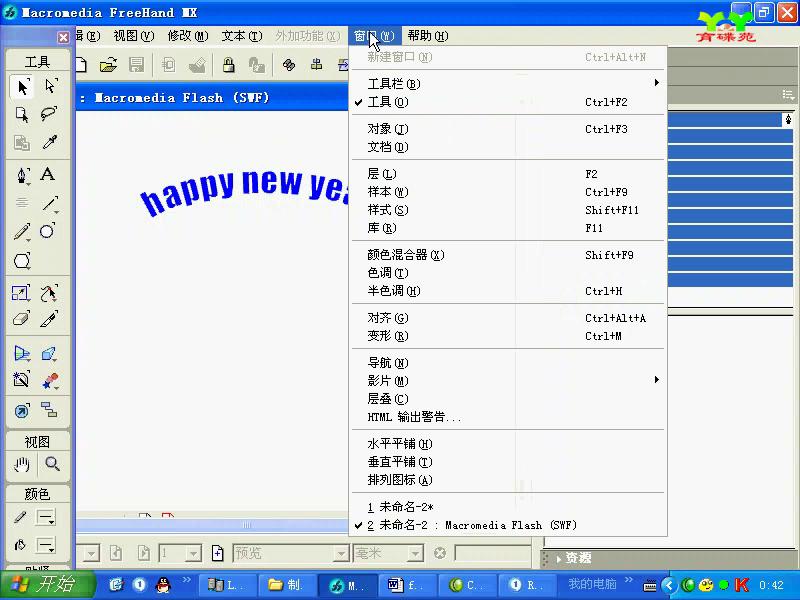Toggle the 层 (L) panel
This screenshot has height=600, width=800.
coord(508,174)
